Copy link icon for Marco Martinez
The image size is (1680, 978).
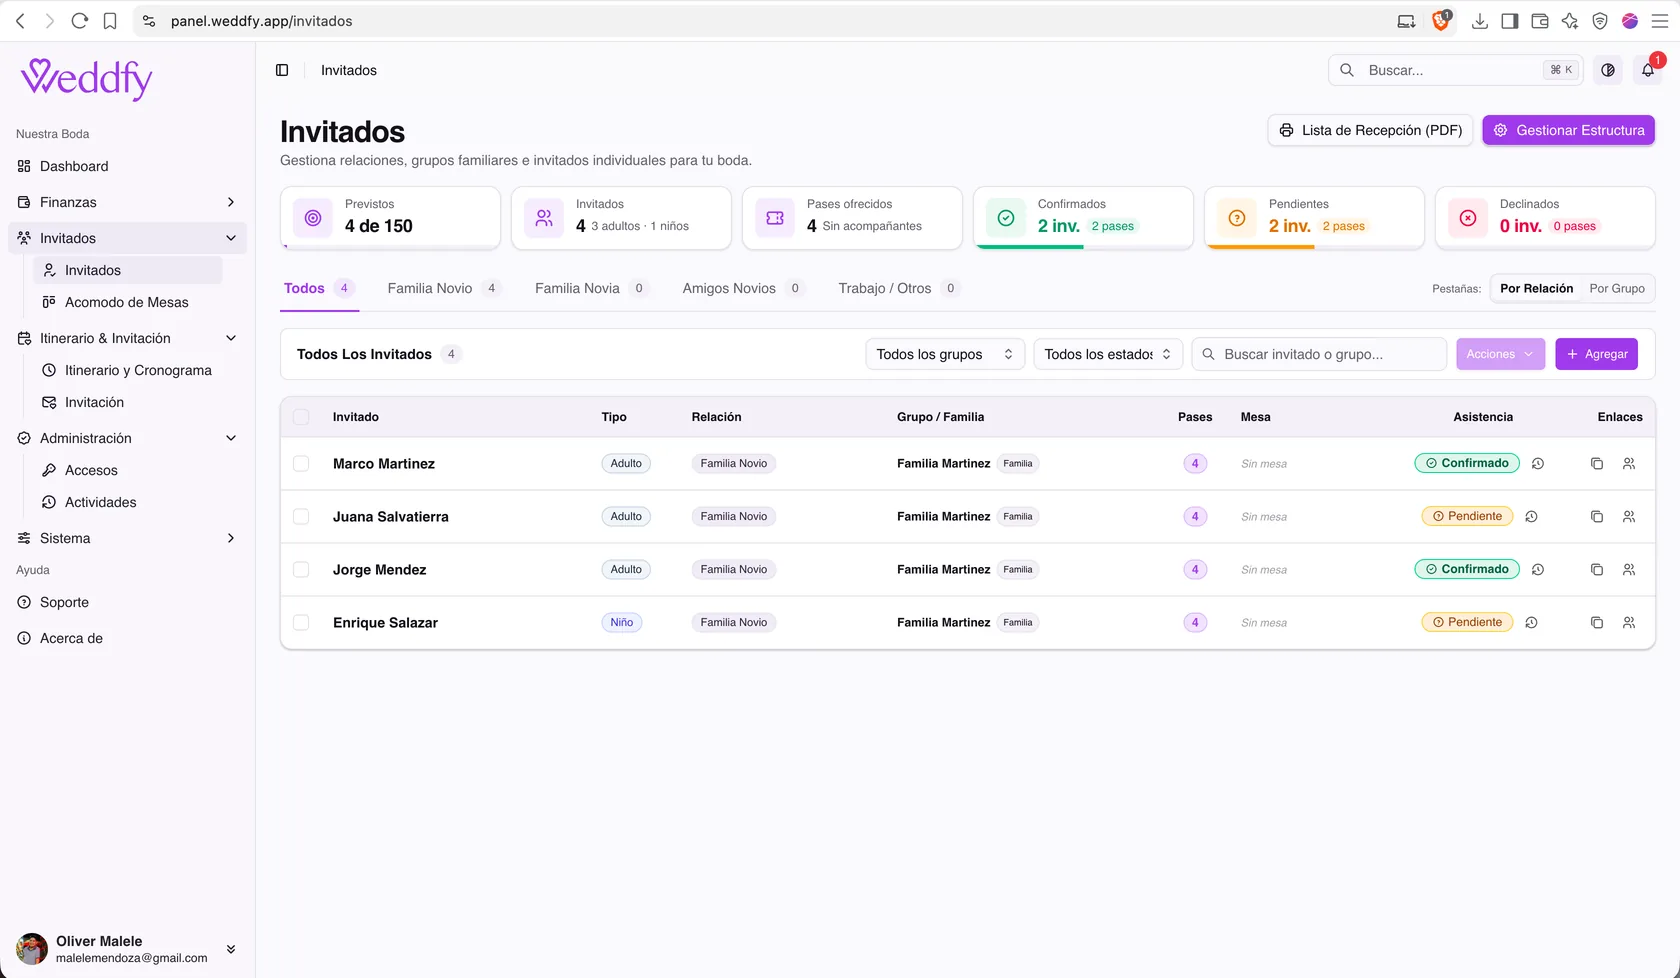pyautogui.click(x=1597, y=464)
